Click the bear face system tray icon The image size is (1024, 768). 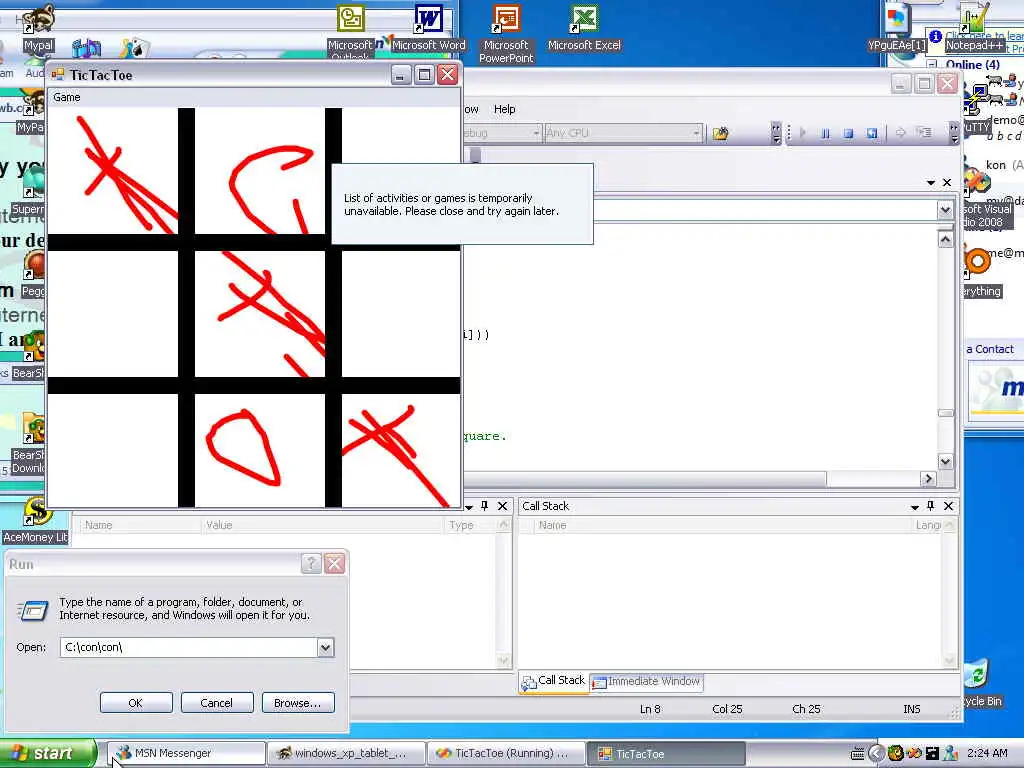[x=895, y=754]
